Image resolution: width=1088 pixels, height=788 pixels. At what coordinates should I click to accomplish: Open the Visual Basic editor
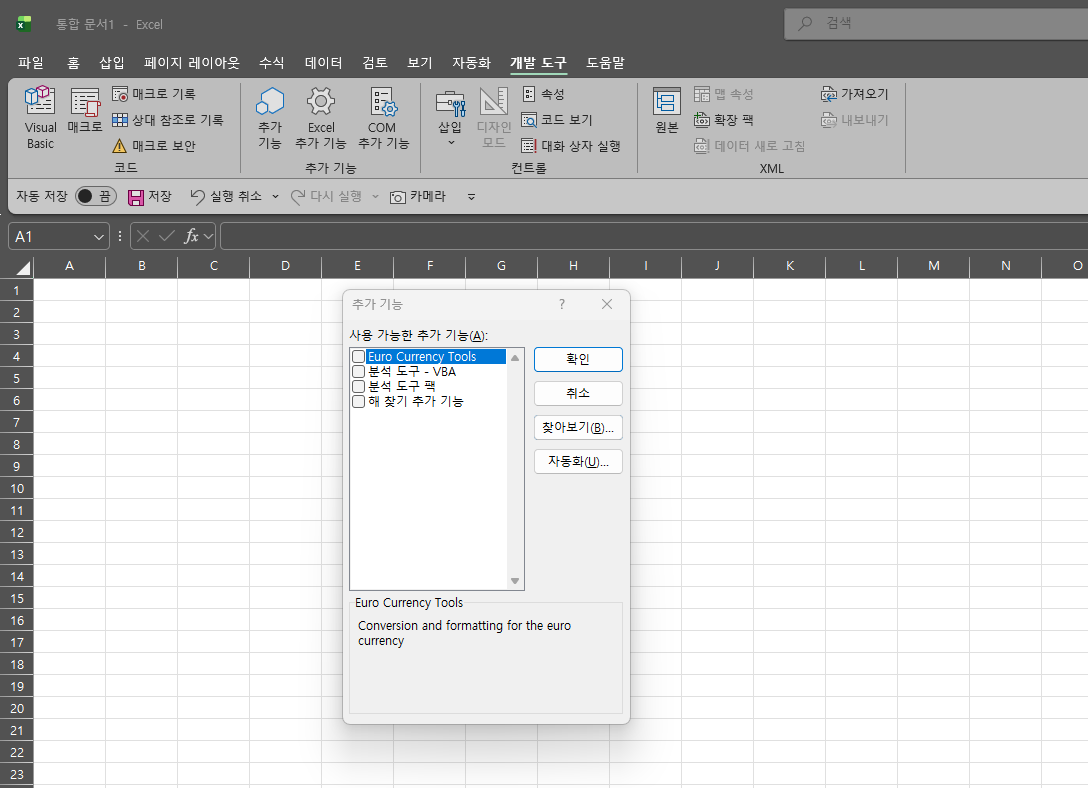pos(40,118)
